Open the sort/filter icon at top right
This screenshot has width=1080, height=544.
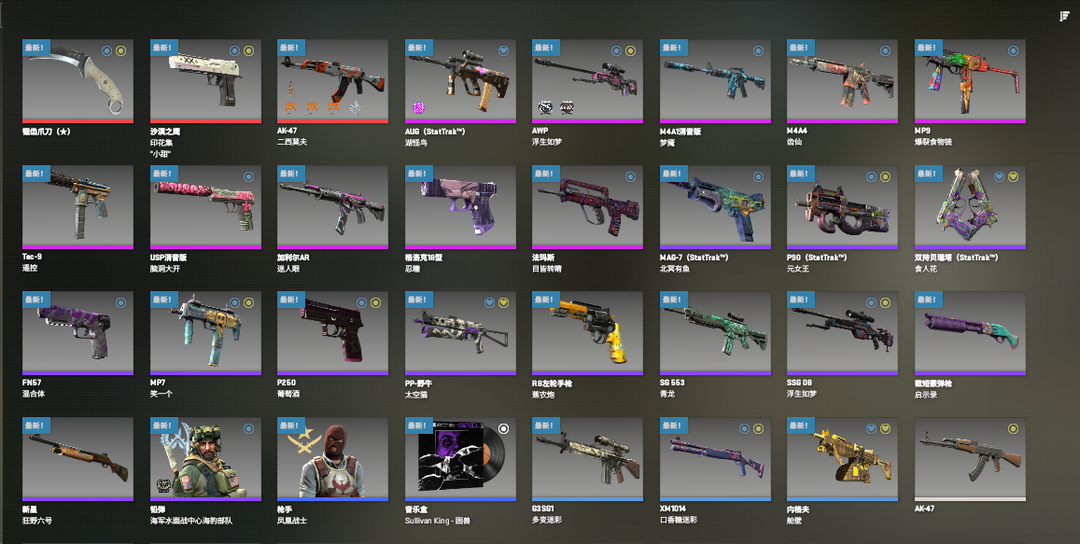pos(1064,16)
